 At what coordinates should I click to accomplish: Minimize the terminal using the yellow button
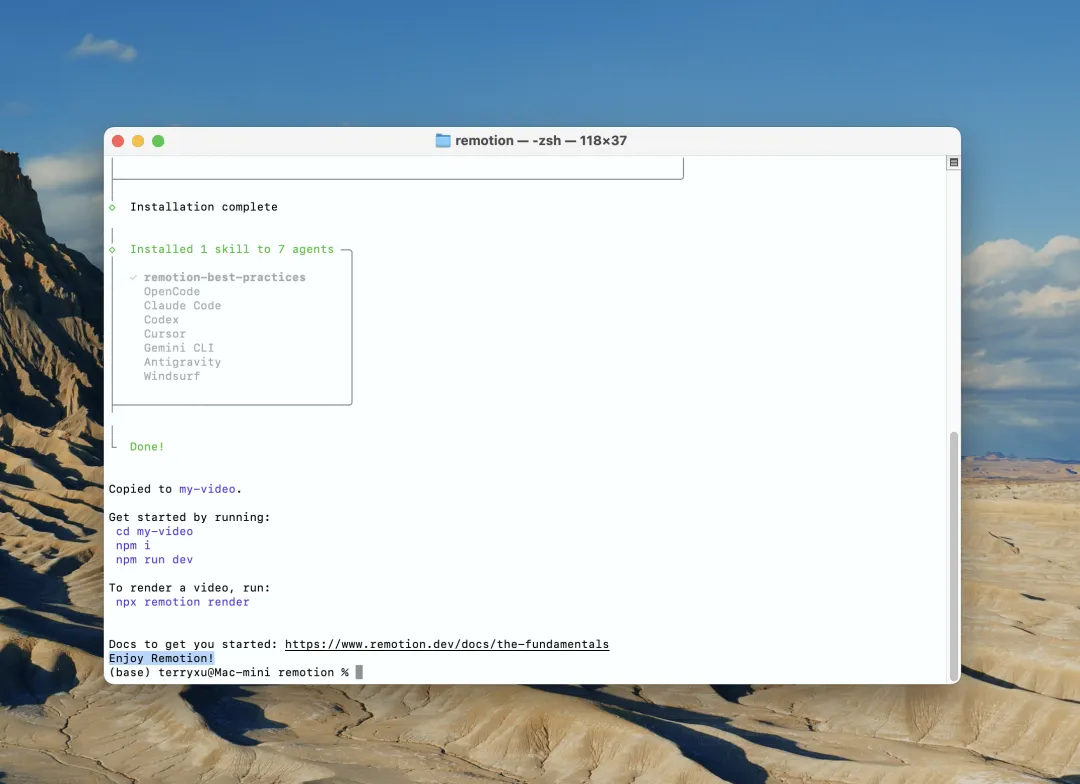[x=138, y=141]
